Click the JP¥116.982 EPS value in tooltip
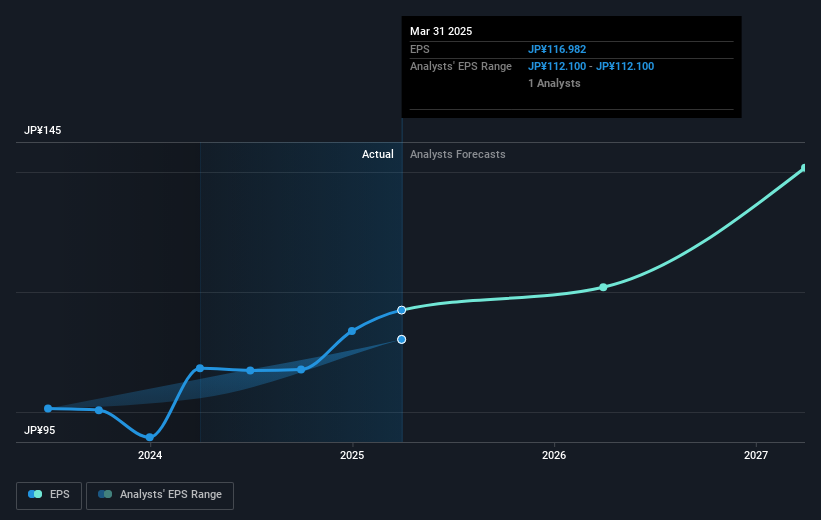 tap(557, 49)
